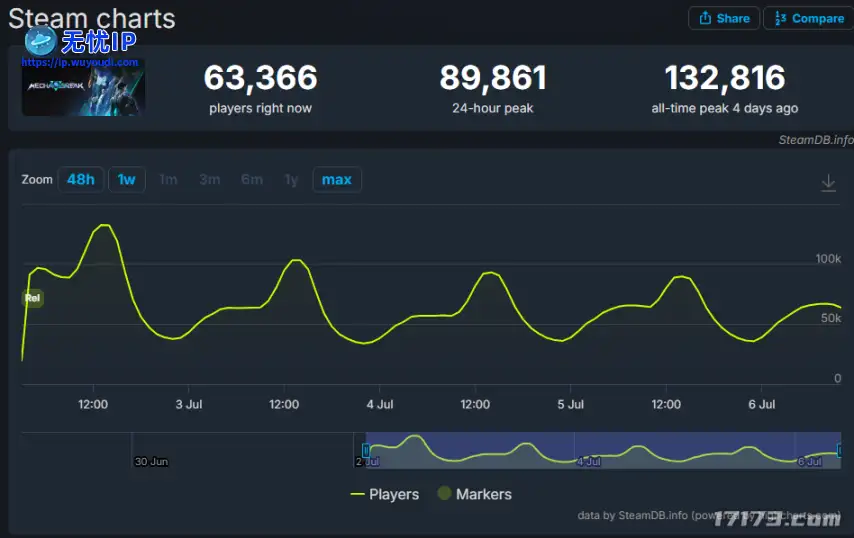Viewport: 854px width, 538px height.
Task: Grab the right navigator range handle
Action: [839, 450]
